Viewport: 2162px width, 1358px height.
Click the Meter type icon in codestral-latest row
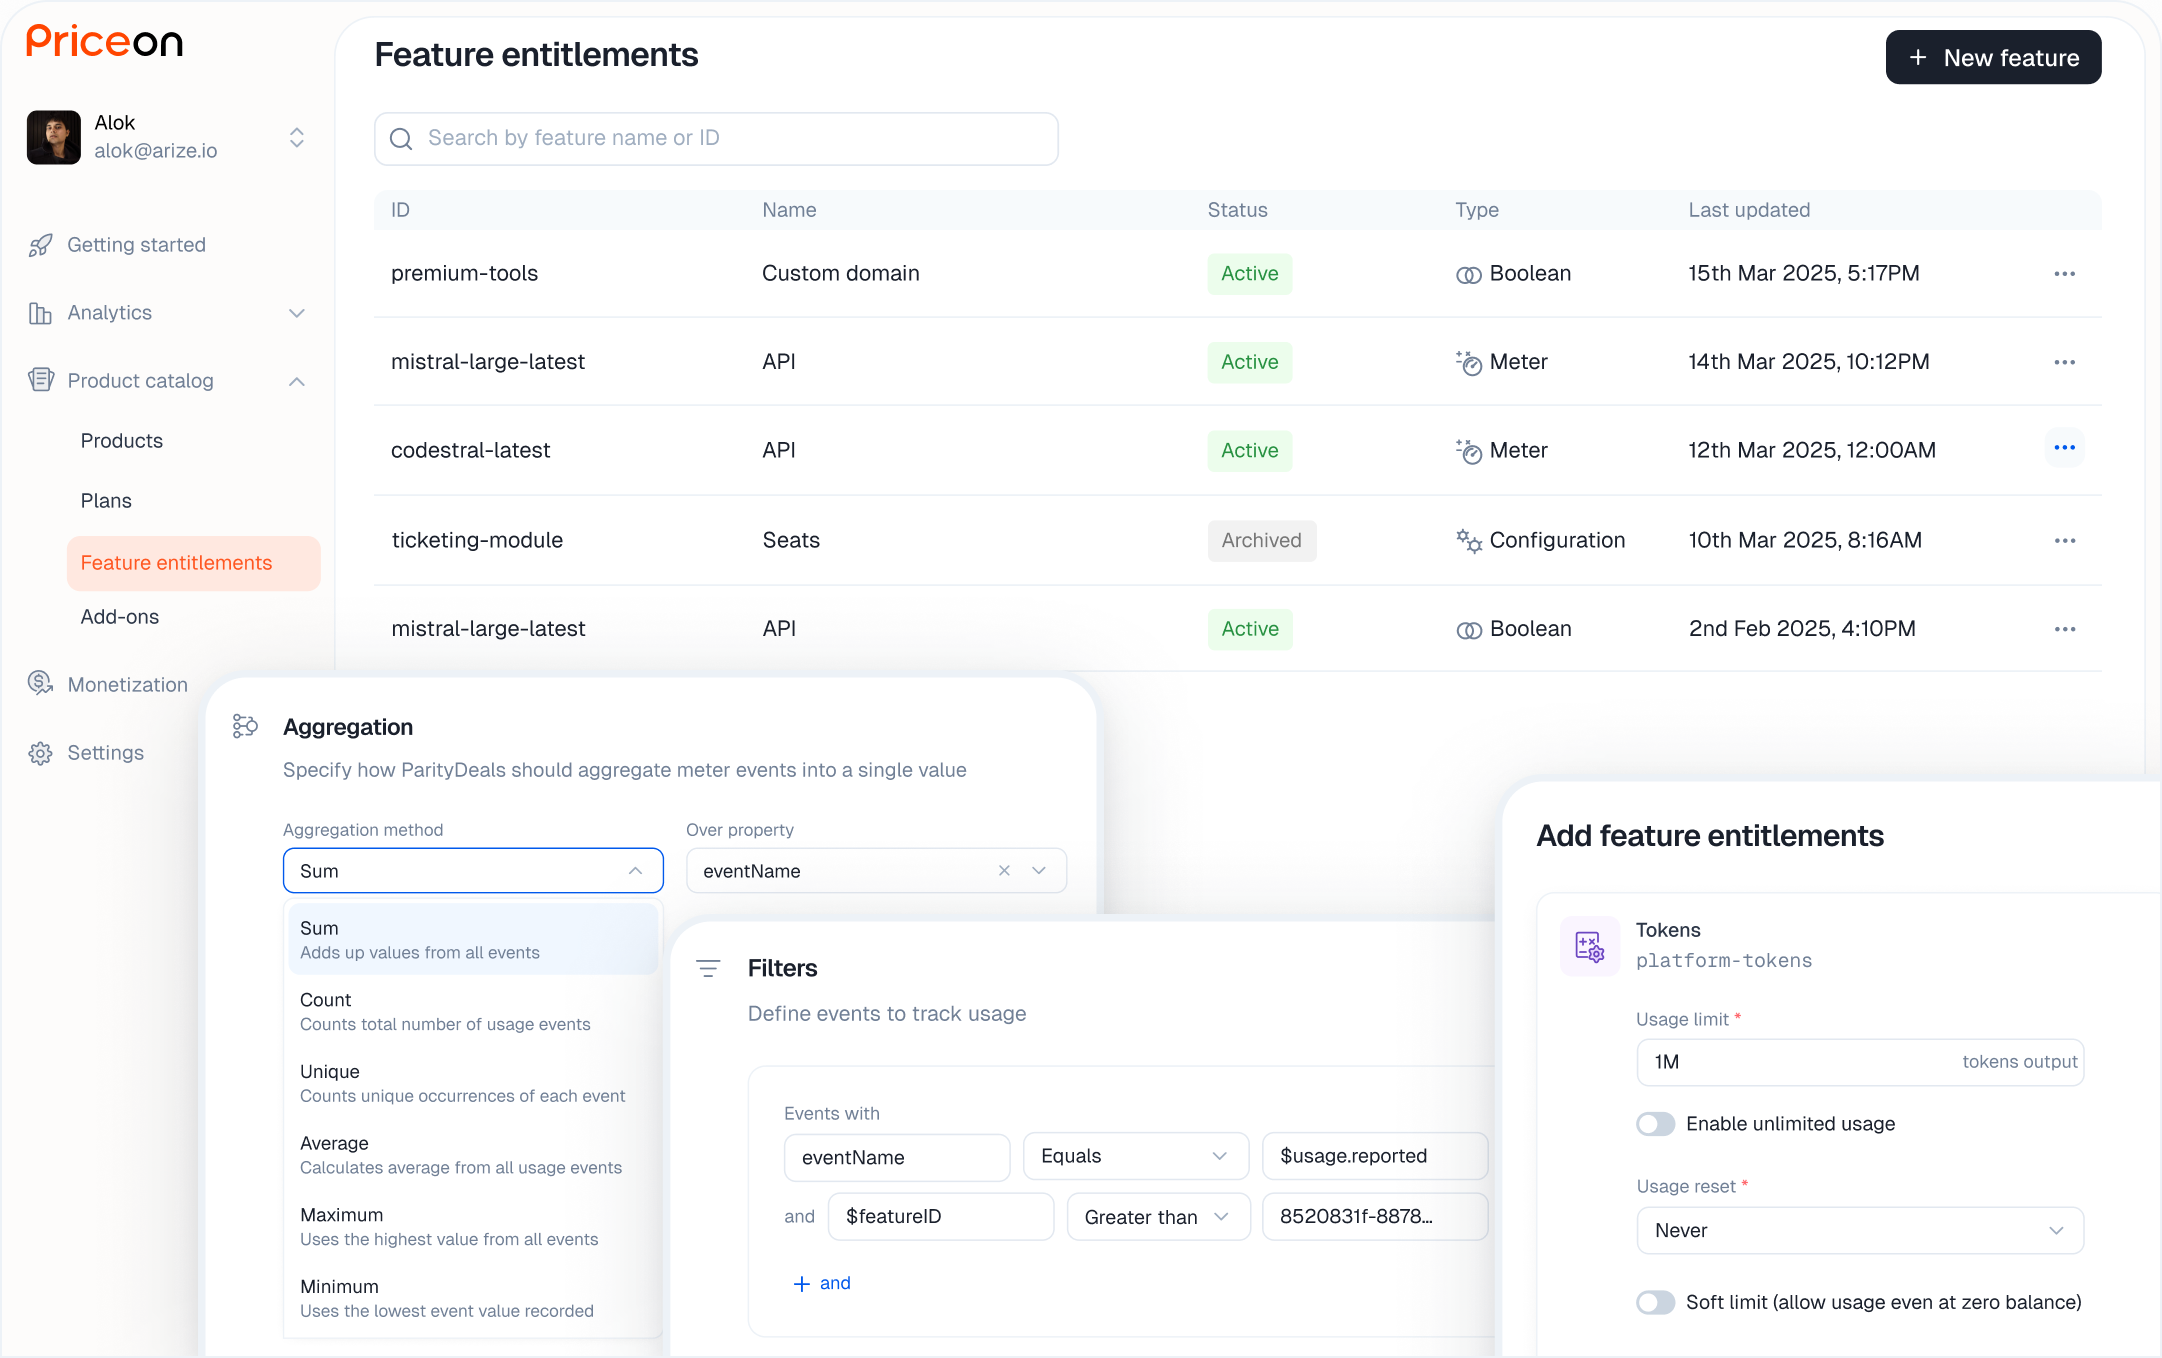pos(1469,451)
